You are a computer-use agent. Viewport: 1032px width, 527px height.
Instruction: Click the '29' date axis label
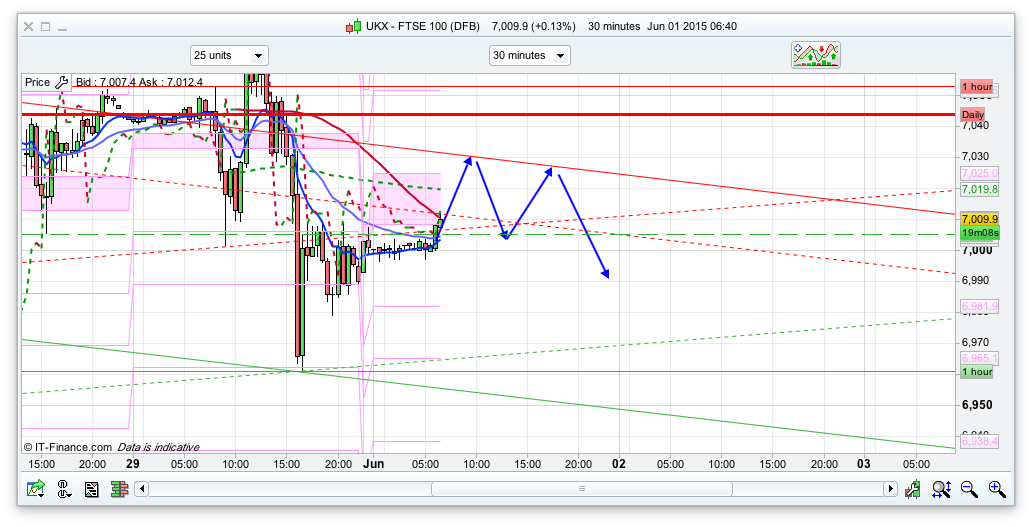click(132, 464)
